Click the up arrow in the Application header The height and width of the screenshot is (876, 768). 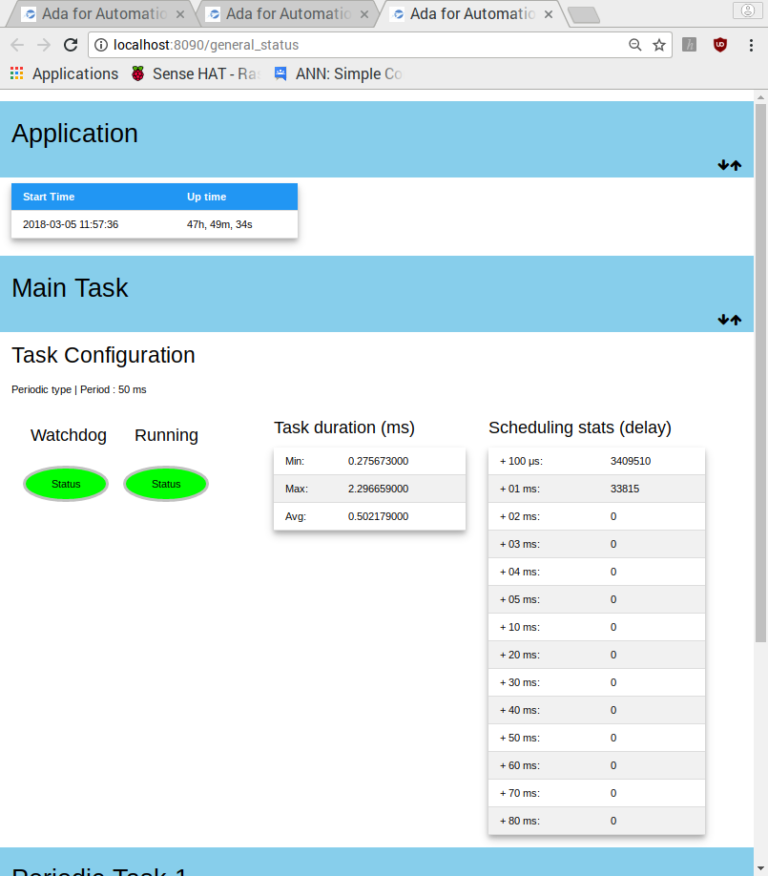(736, 165)
